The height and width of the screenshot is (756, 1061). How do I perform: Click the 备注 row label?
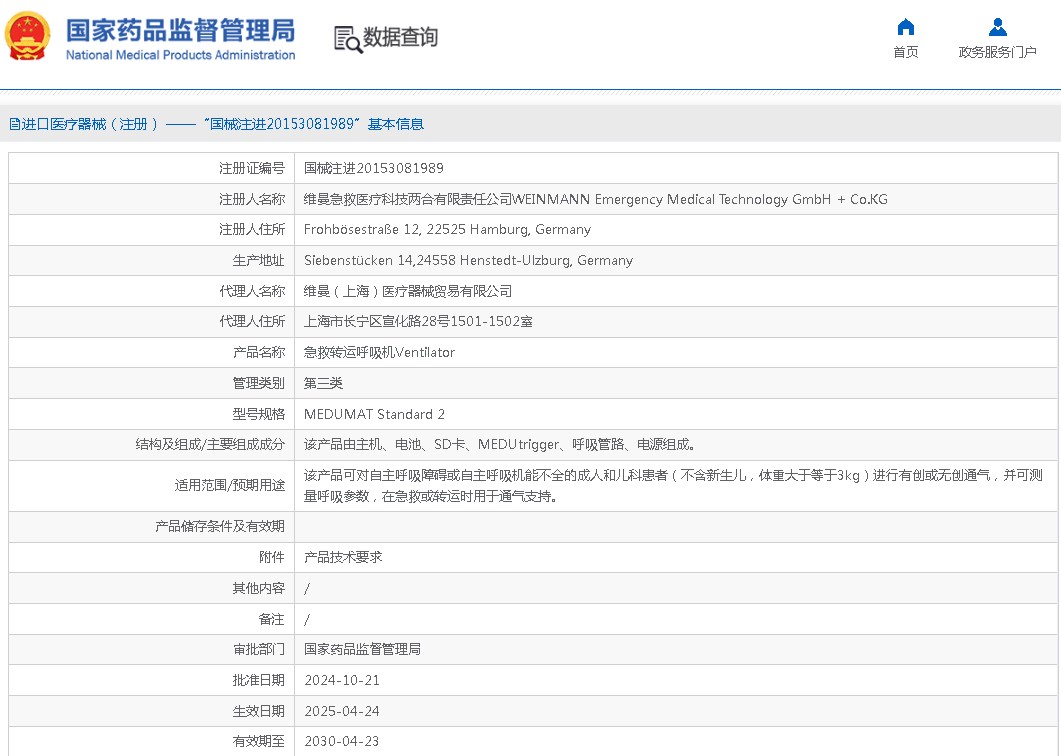(272, 619)
